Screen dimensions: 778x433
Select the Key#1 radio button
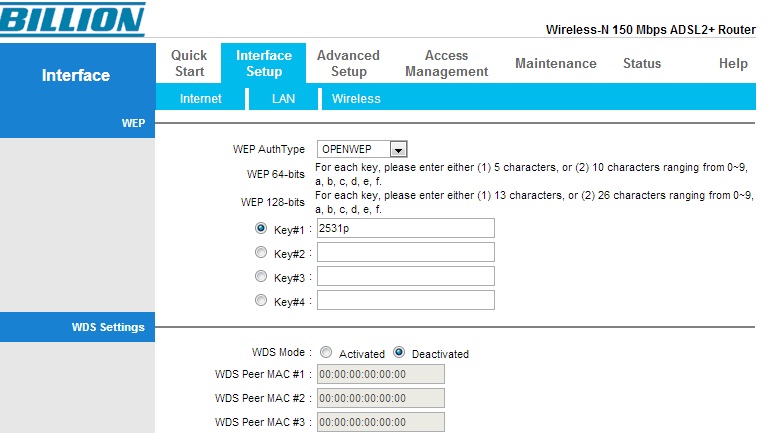pyautogui.click(x=262, y=228)
